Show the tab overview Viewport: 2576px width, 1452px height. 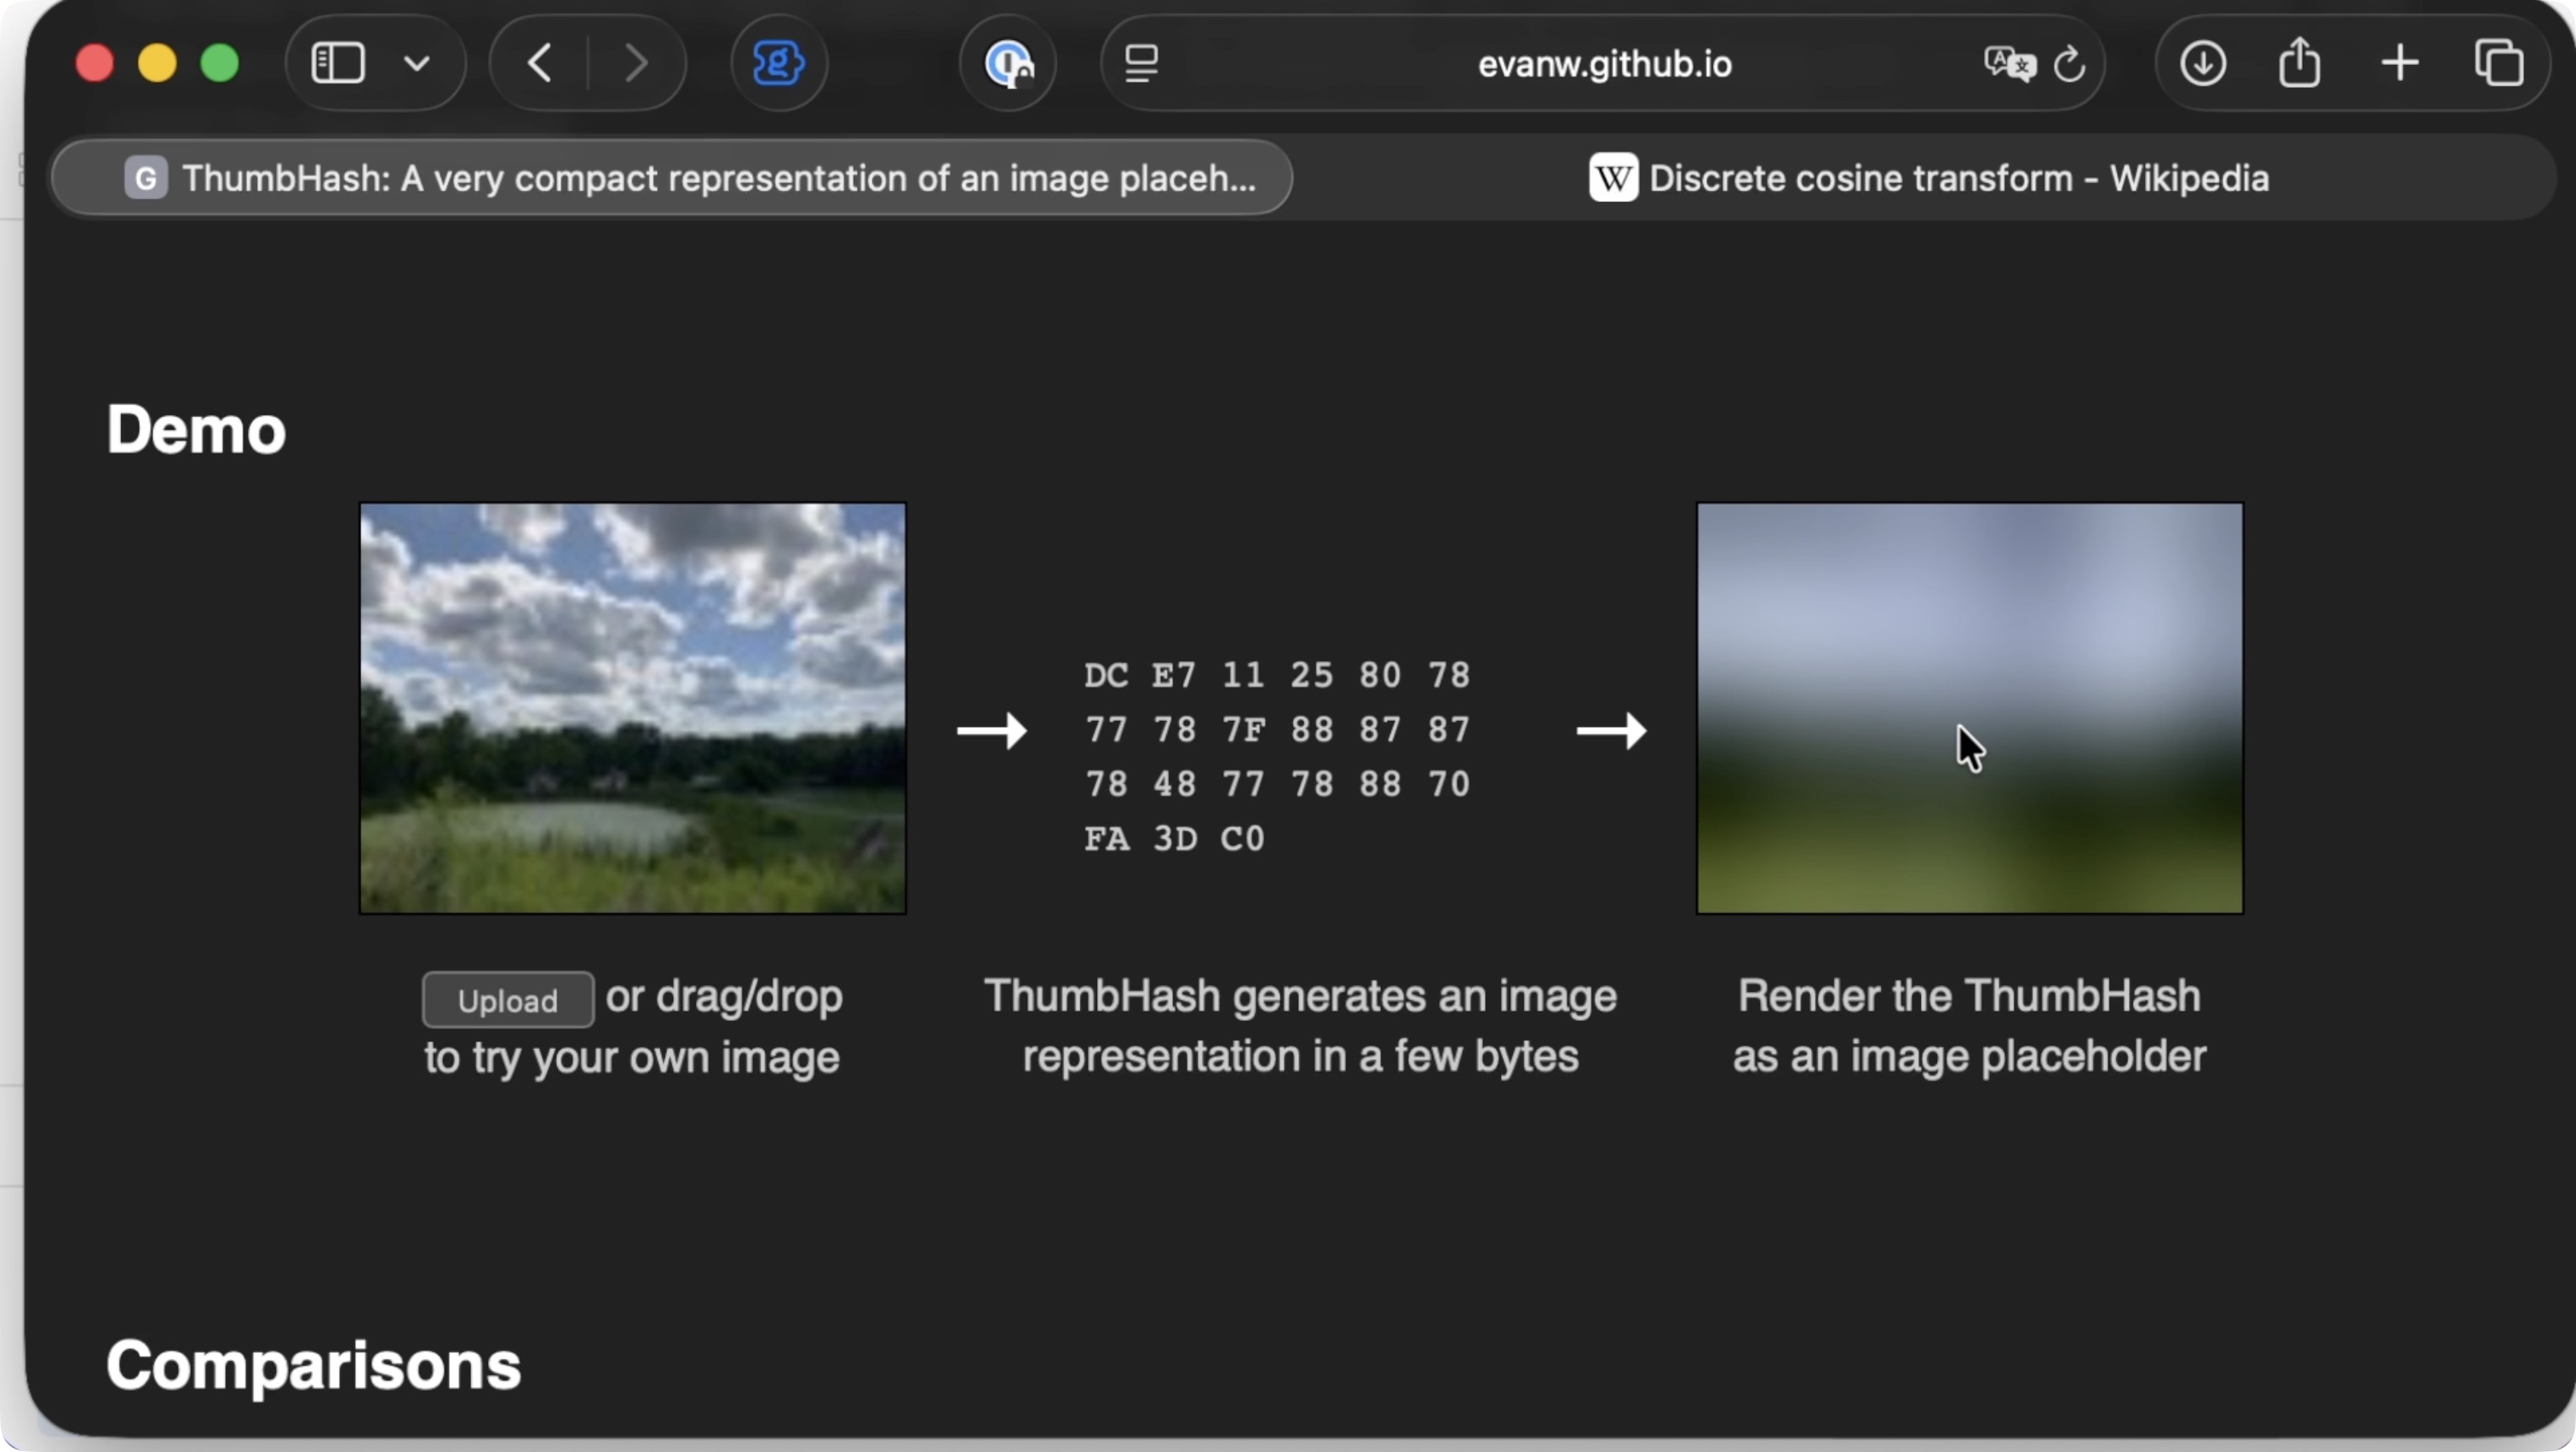pyautogui.click(x=2498, y=64)
